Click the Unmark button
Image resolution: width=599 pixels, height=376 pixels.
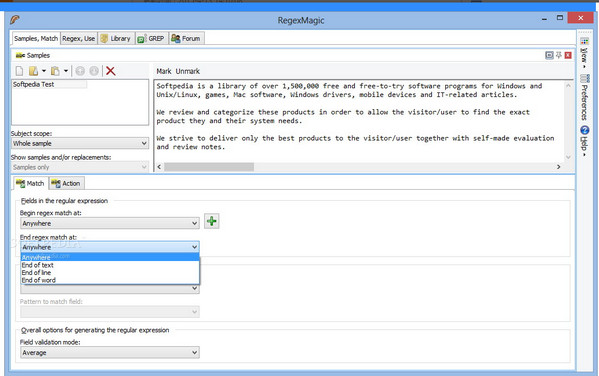click(188, 71)
